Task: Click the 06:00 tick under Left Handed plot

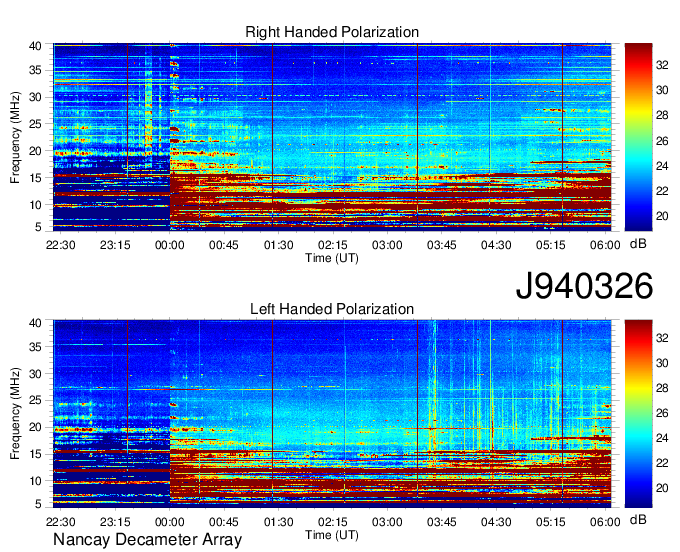Action: 605,523
